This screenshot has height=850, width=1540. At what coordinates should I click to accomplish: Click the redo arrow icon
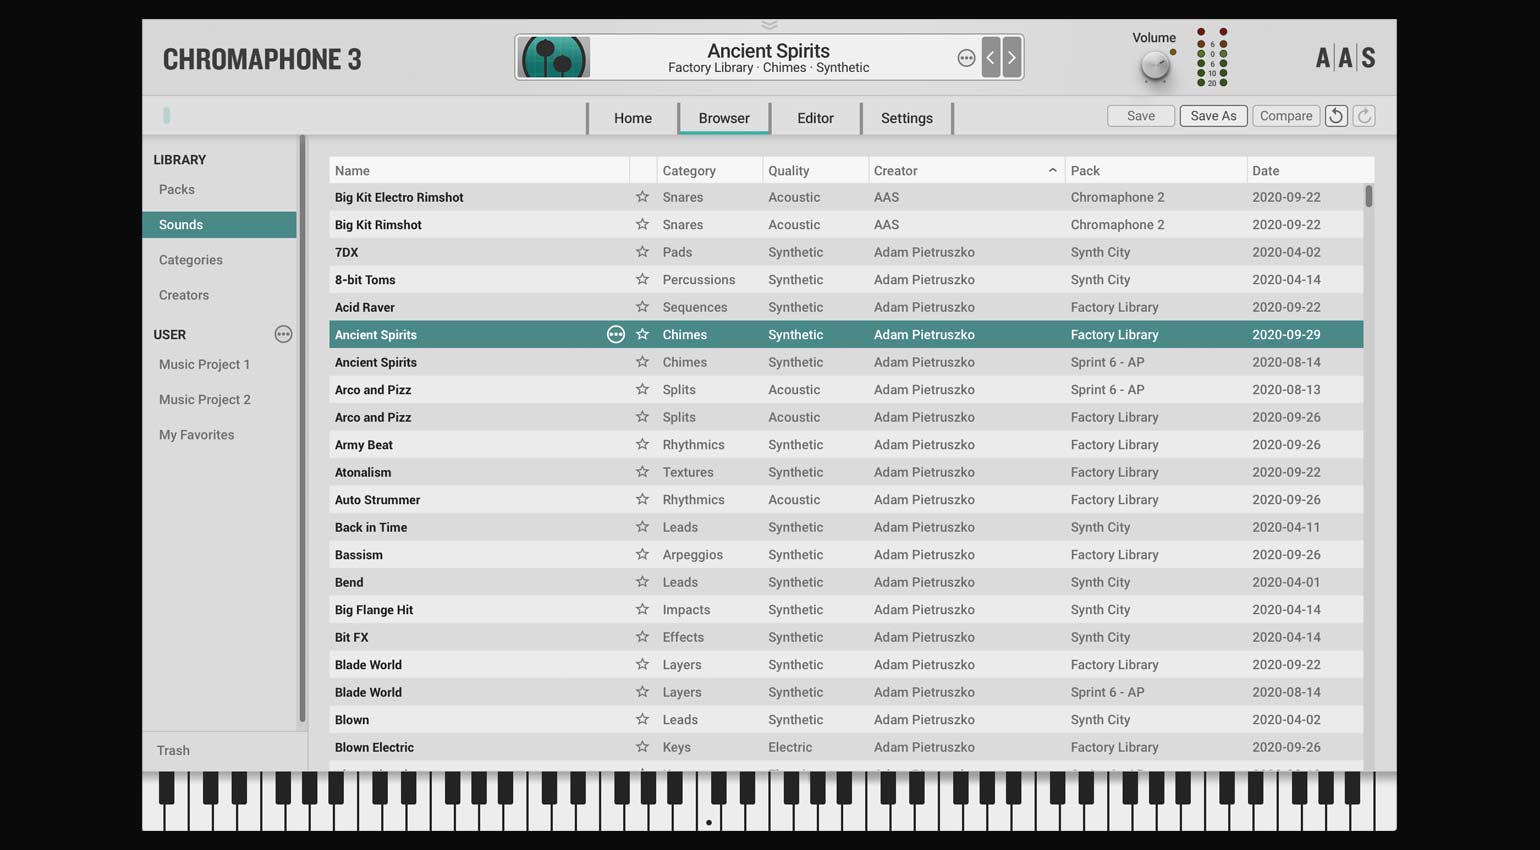pyautogui.click(x=1364, y=116)
